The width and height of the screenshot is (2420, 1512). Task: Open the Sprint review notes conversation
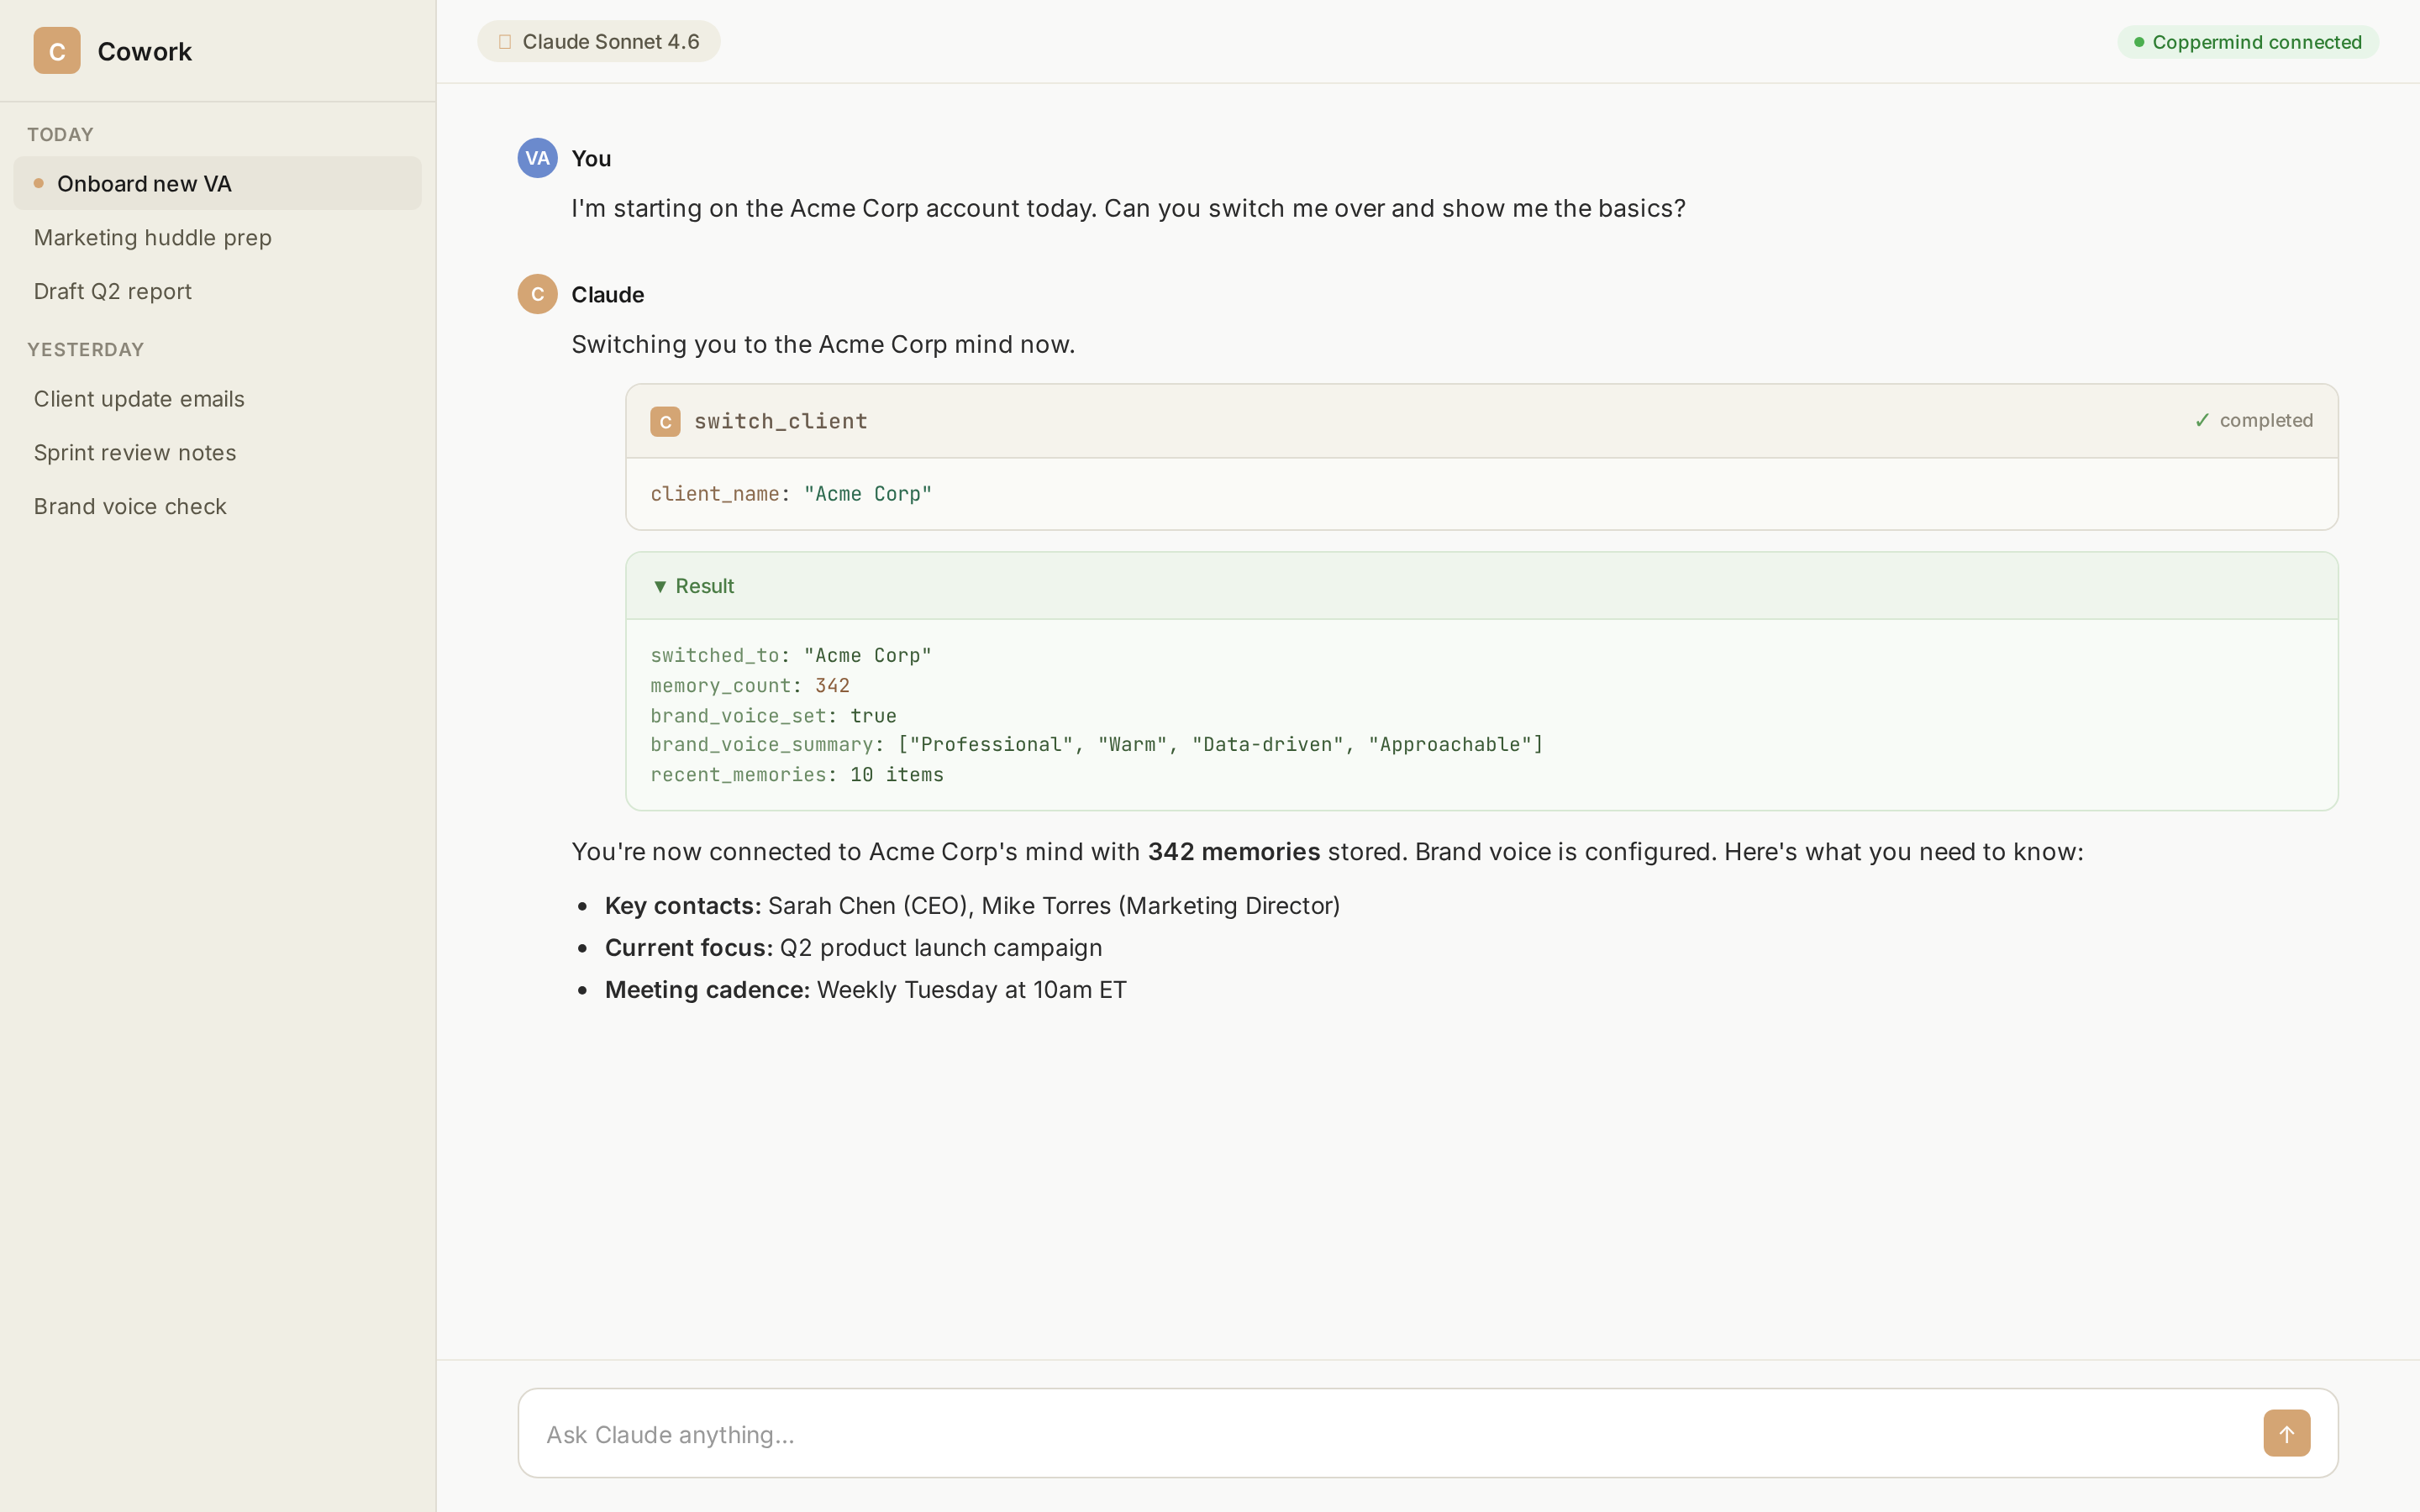(217, 453)
